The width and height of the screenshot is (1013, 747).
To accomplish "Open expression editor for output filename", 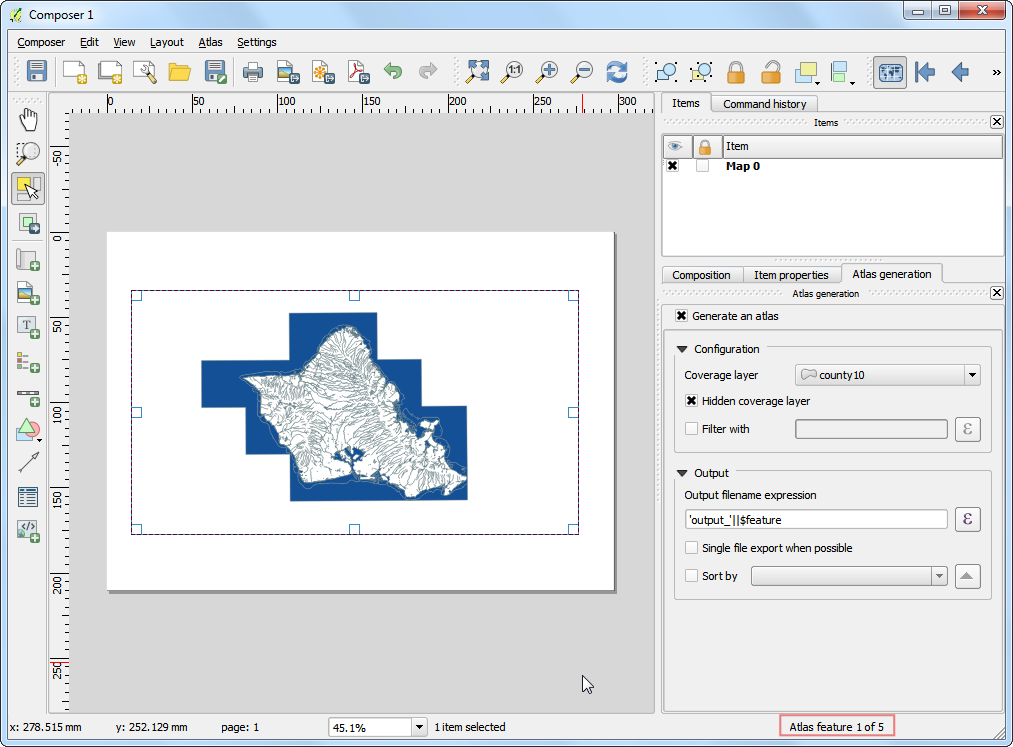I will pyautogui.click(x=967, y=519).
